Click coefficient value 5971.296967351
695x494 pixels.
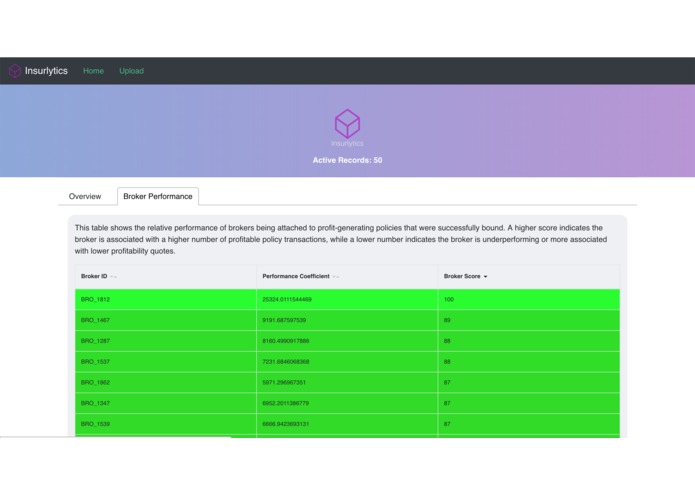coord(284,382)
